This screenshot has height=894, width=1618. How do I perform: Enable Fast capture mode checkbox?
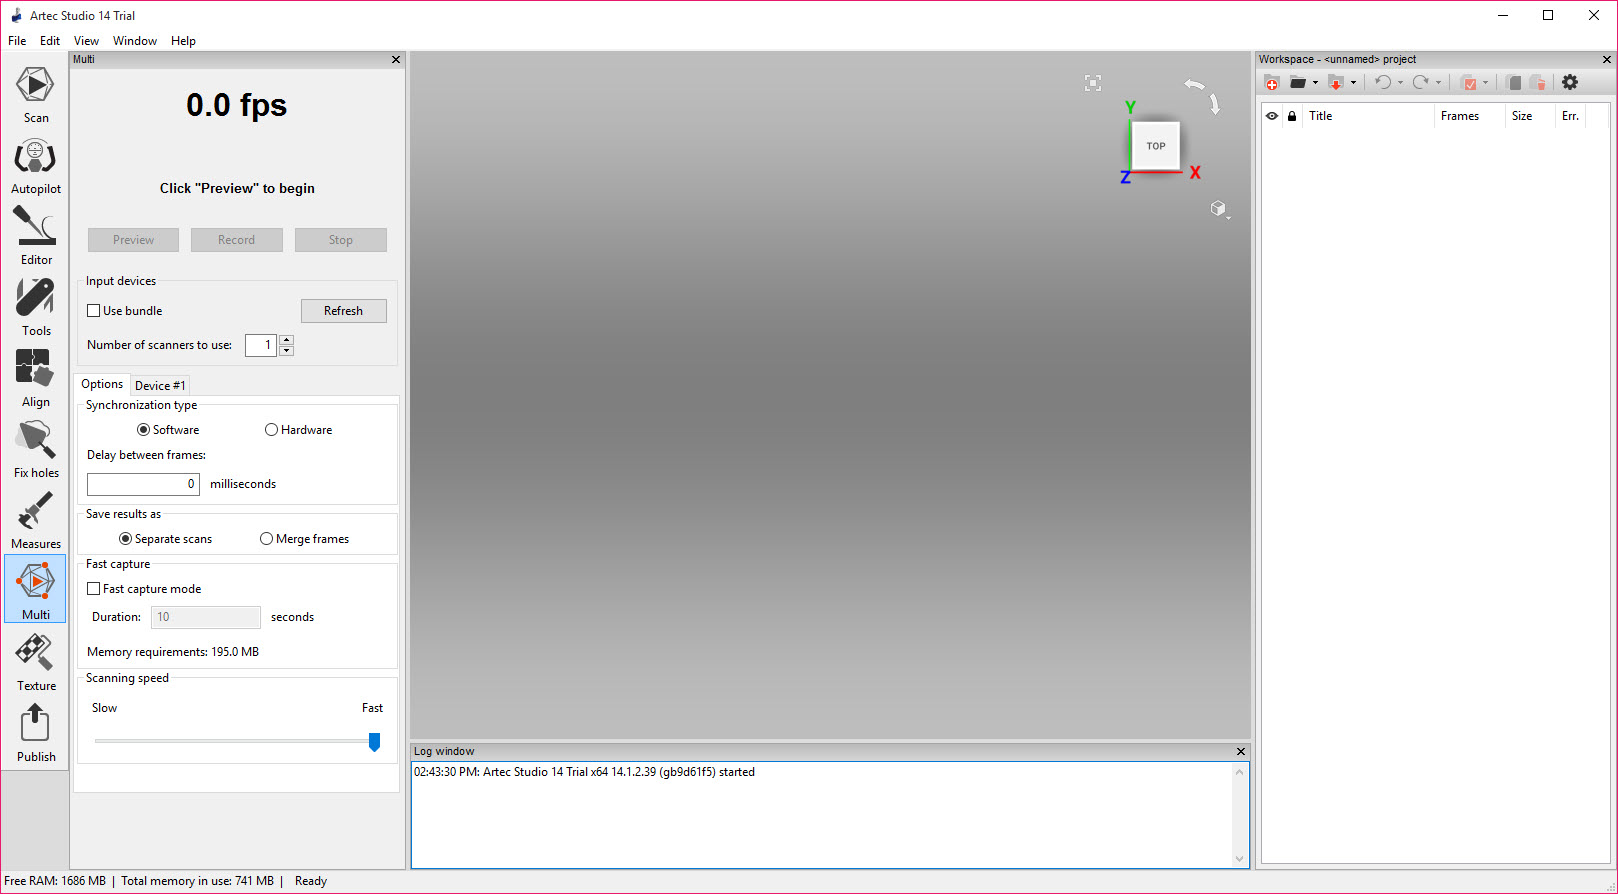[x=94, y=589]
